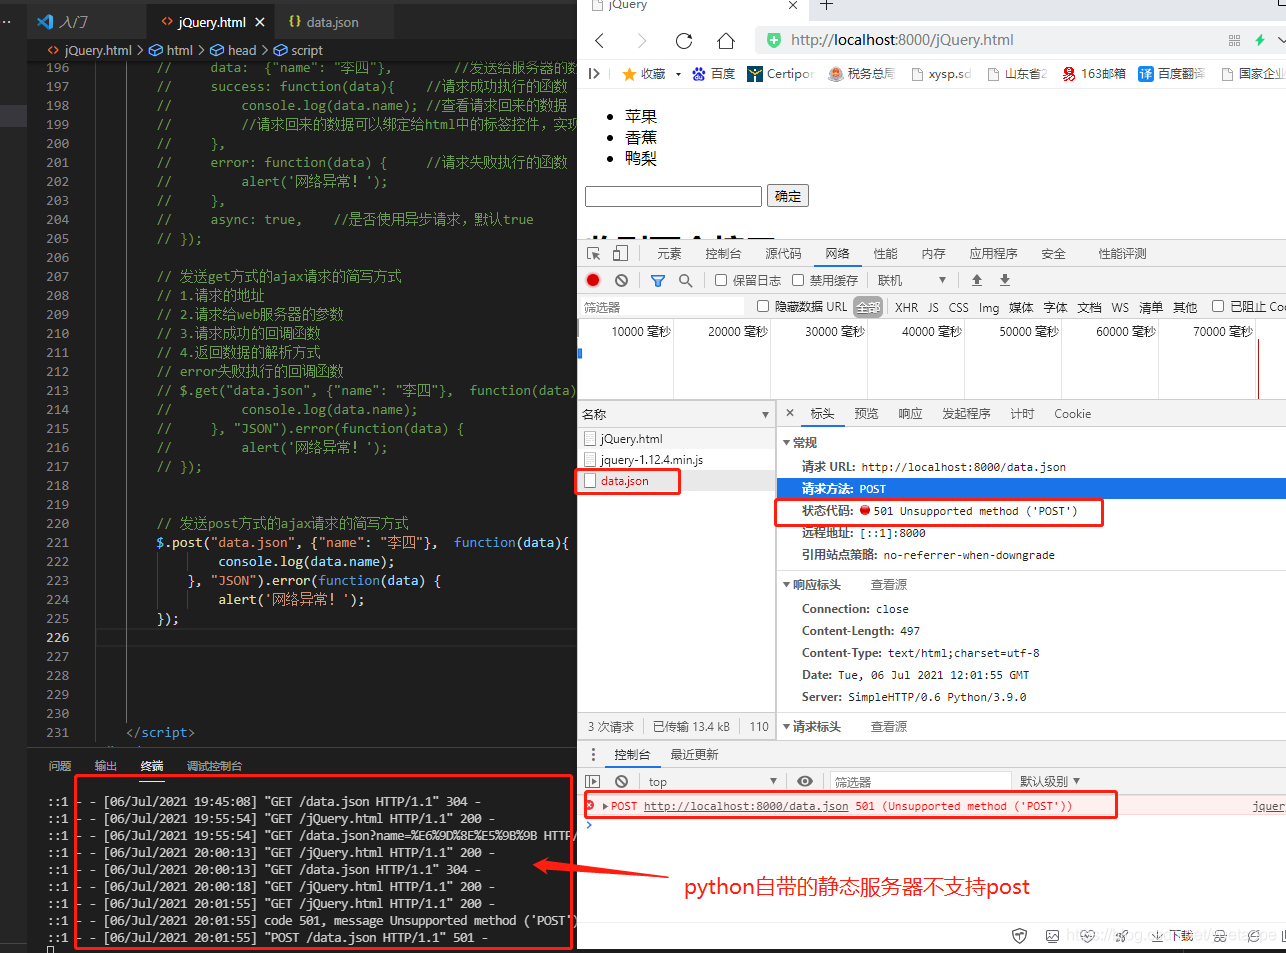This screenshot has width=1286, height=953.
Task: Click the browser back arrow
Action: pos(600,40)
